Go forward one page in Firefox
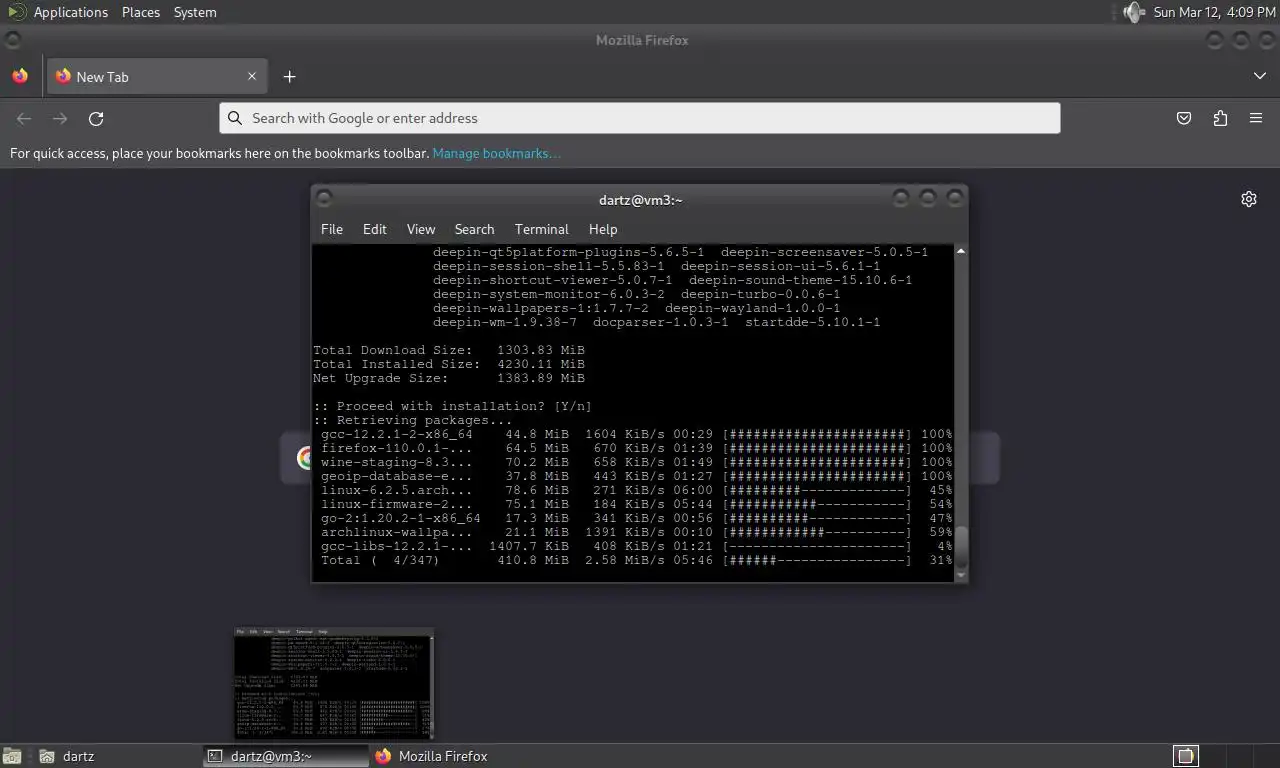 (x=60, y=118)
